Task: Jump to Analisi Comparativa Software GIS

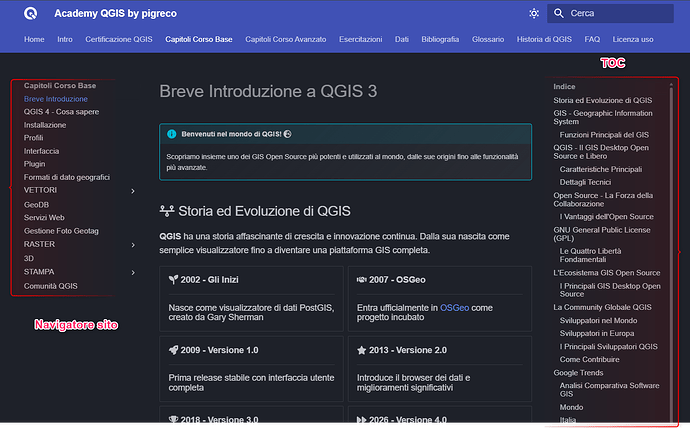Action: click(609, 390)
